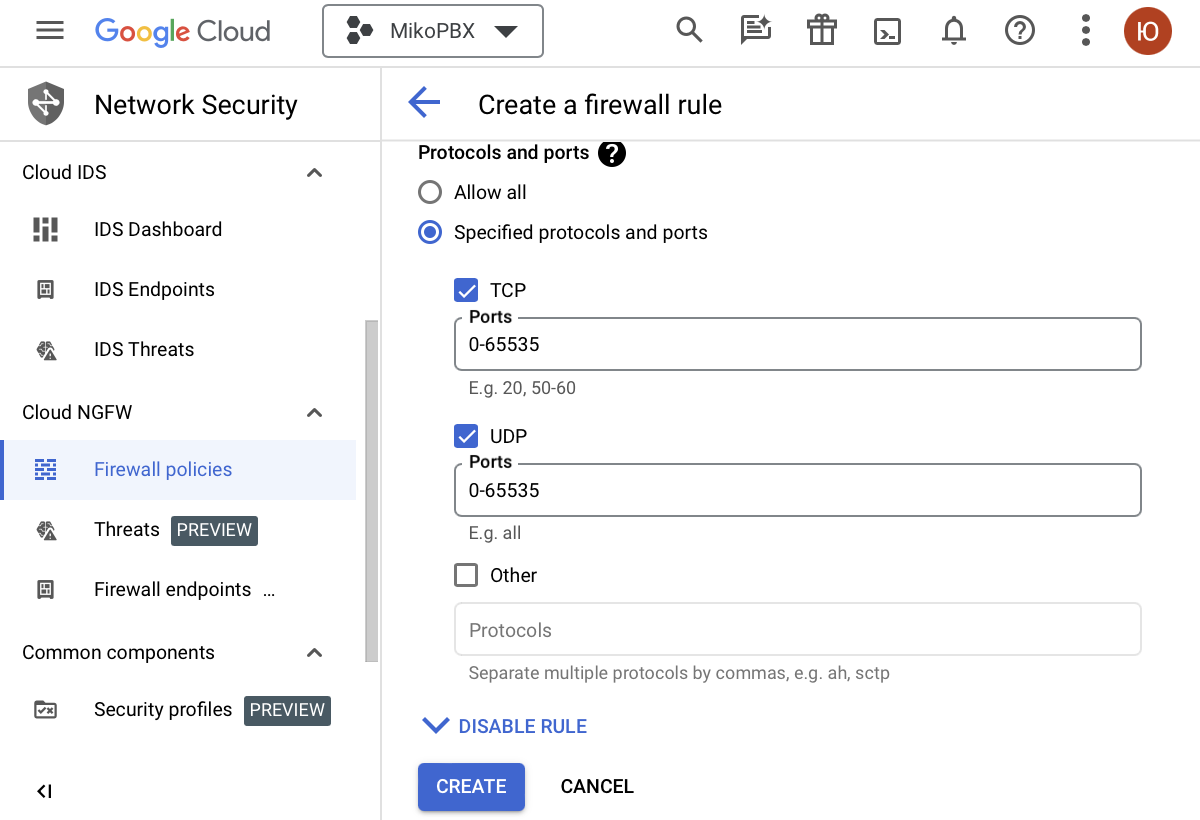Collapse the Cloud IDS section
1200x820 pixels.
click(314, 173)
